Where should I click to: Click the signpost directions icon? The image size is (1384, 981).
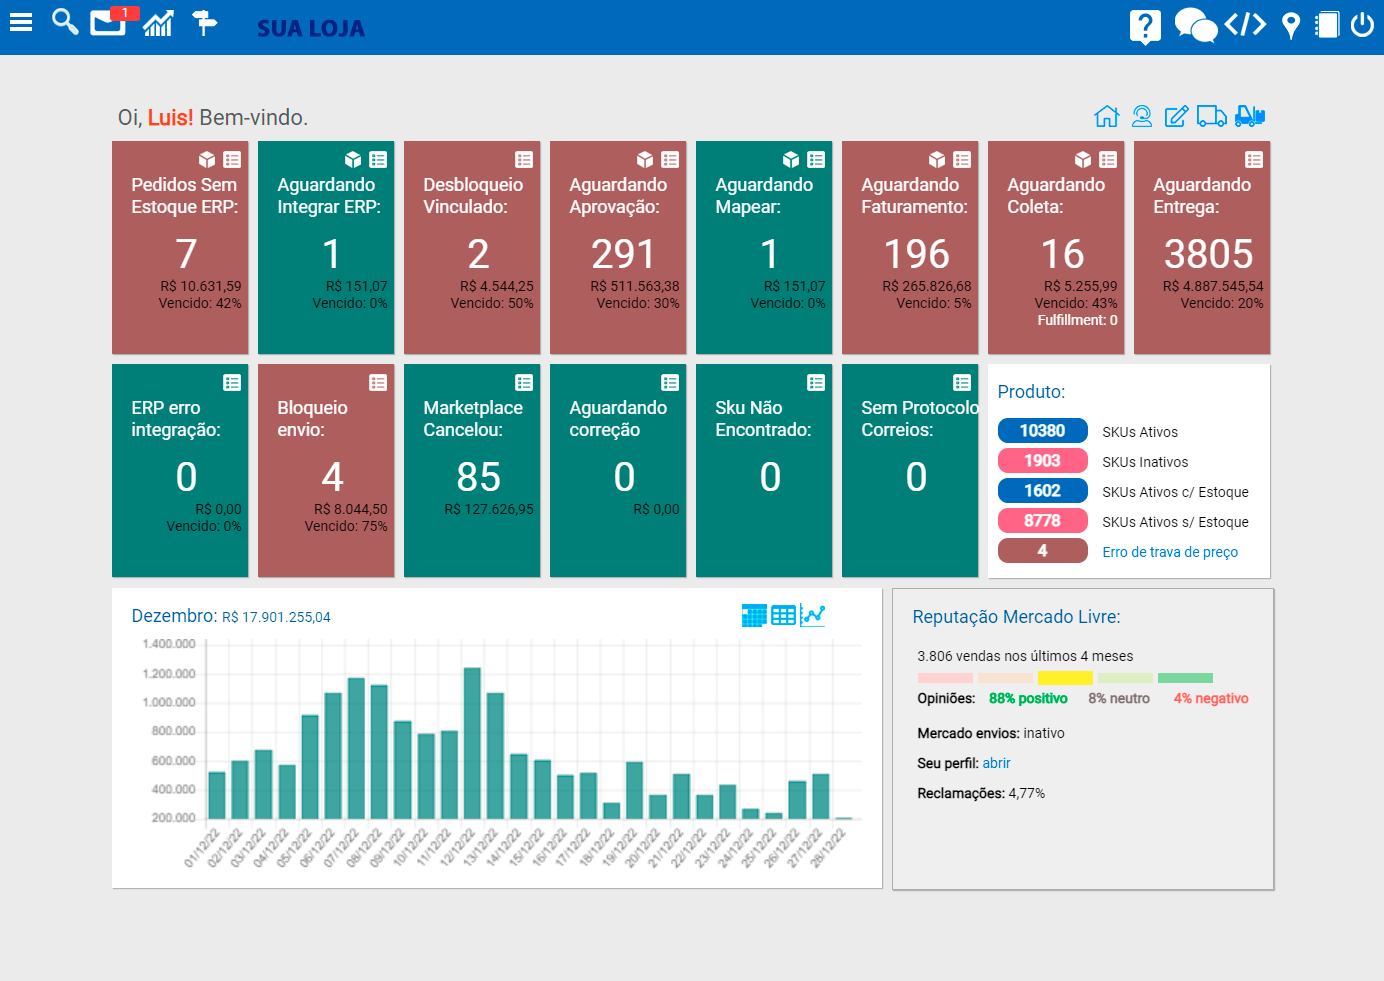point(205,23)
